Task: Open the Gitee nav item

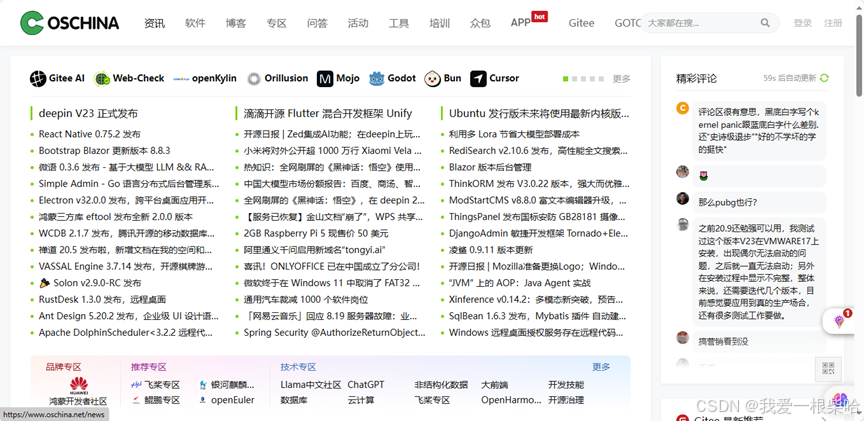Action: 581,23
